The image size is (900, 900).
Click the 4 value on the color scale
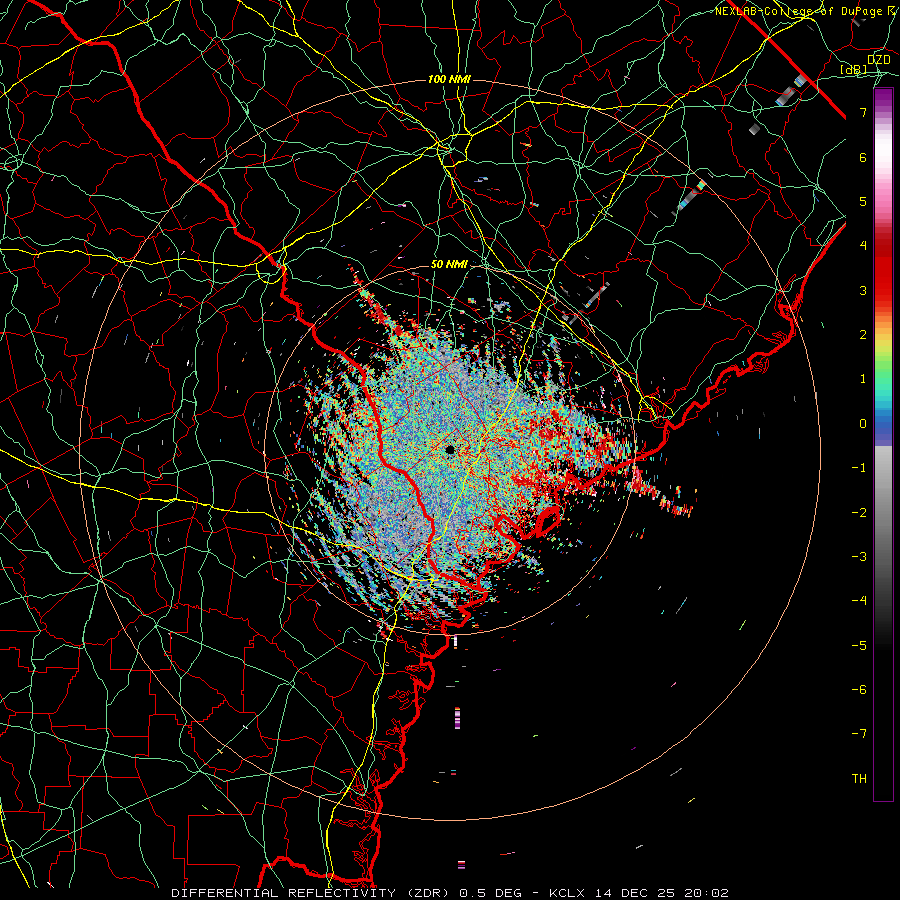[863, 246]
